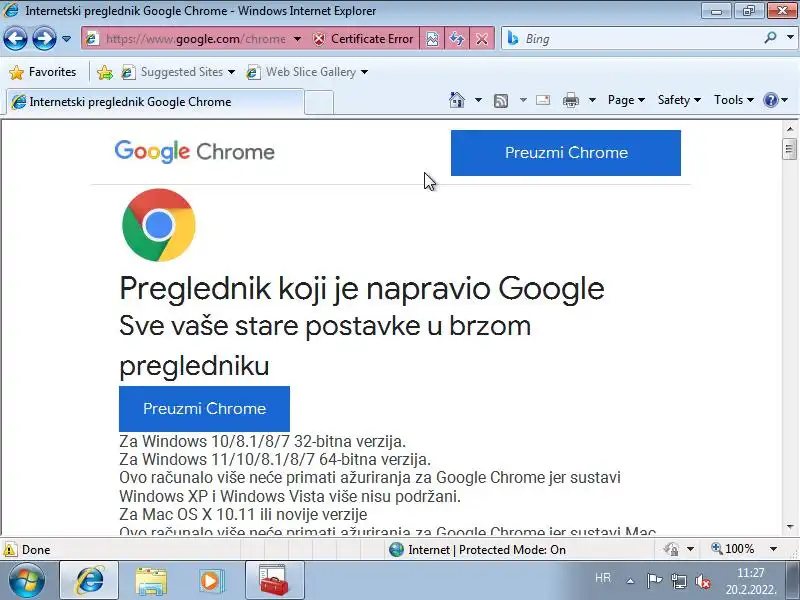
Task: Click text Za Windows 10/8.1/8/7 32-bitna verzija
Action: point(262,441)
